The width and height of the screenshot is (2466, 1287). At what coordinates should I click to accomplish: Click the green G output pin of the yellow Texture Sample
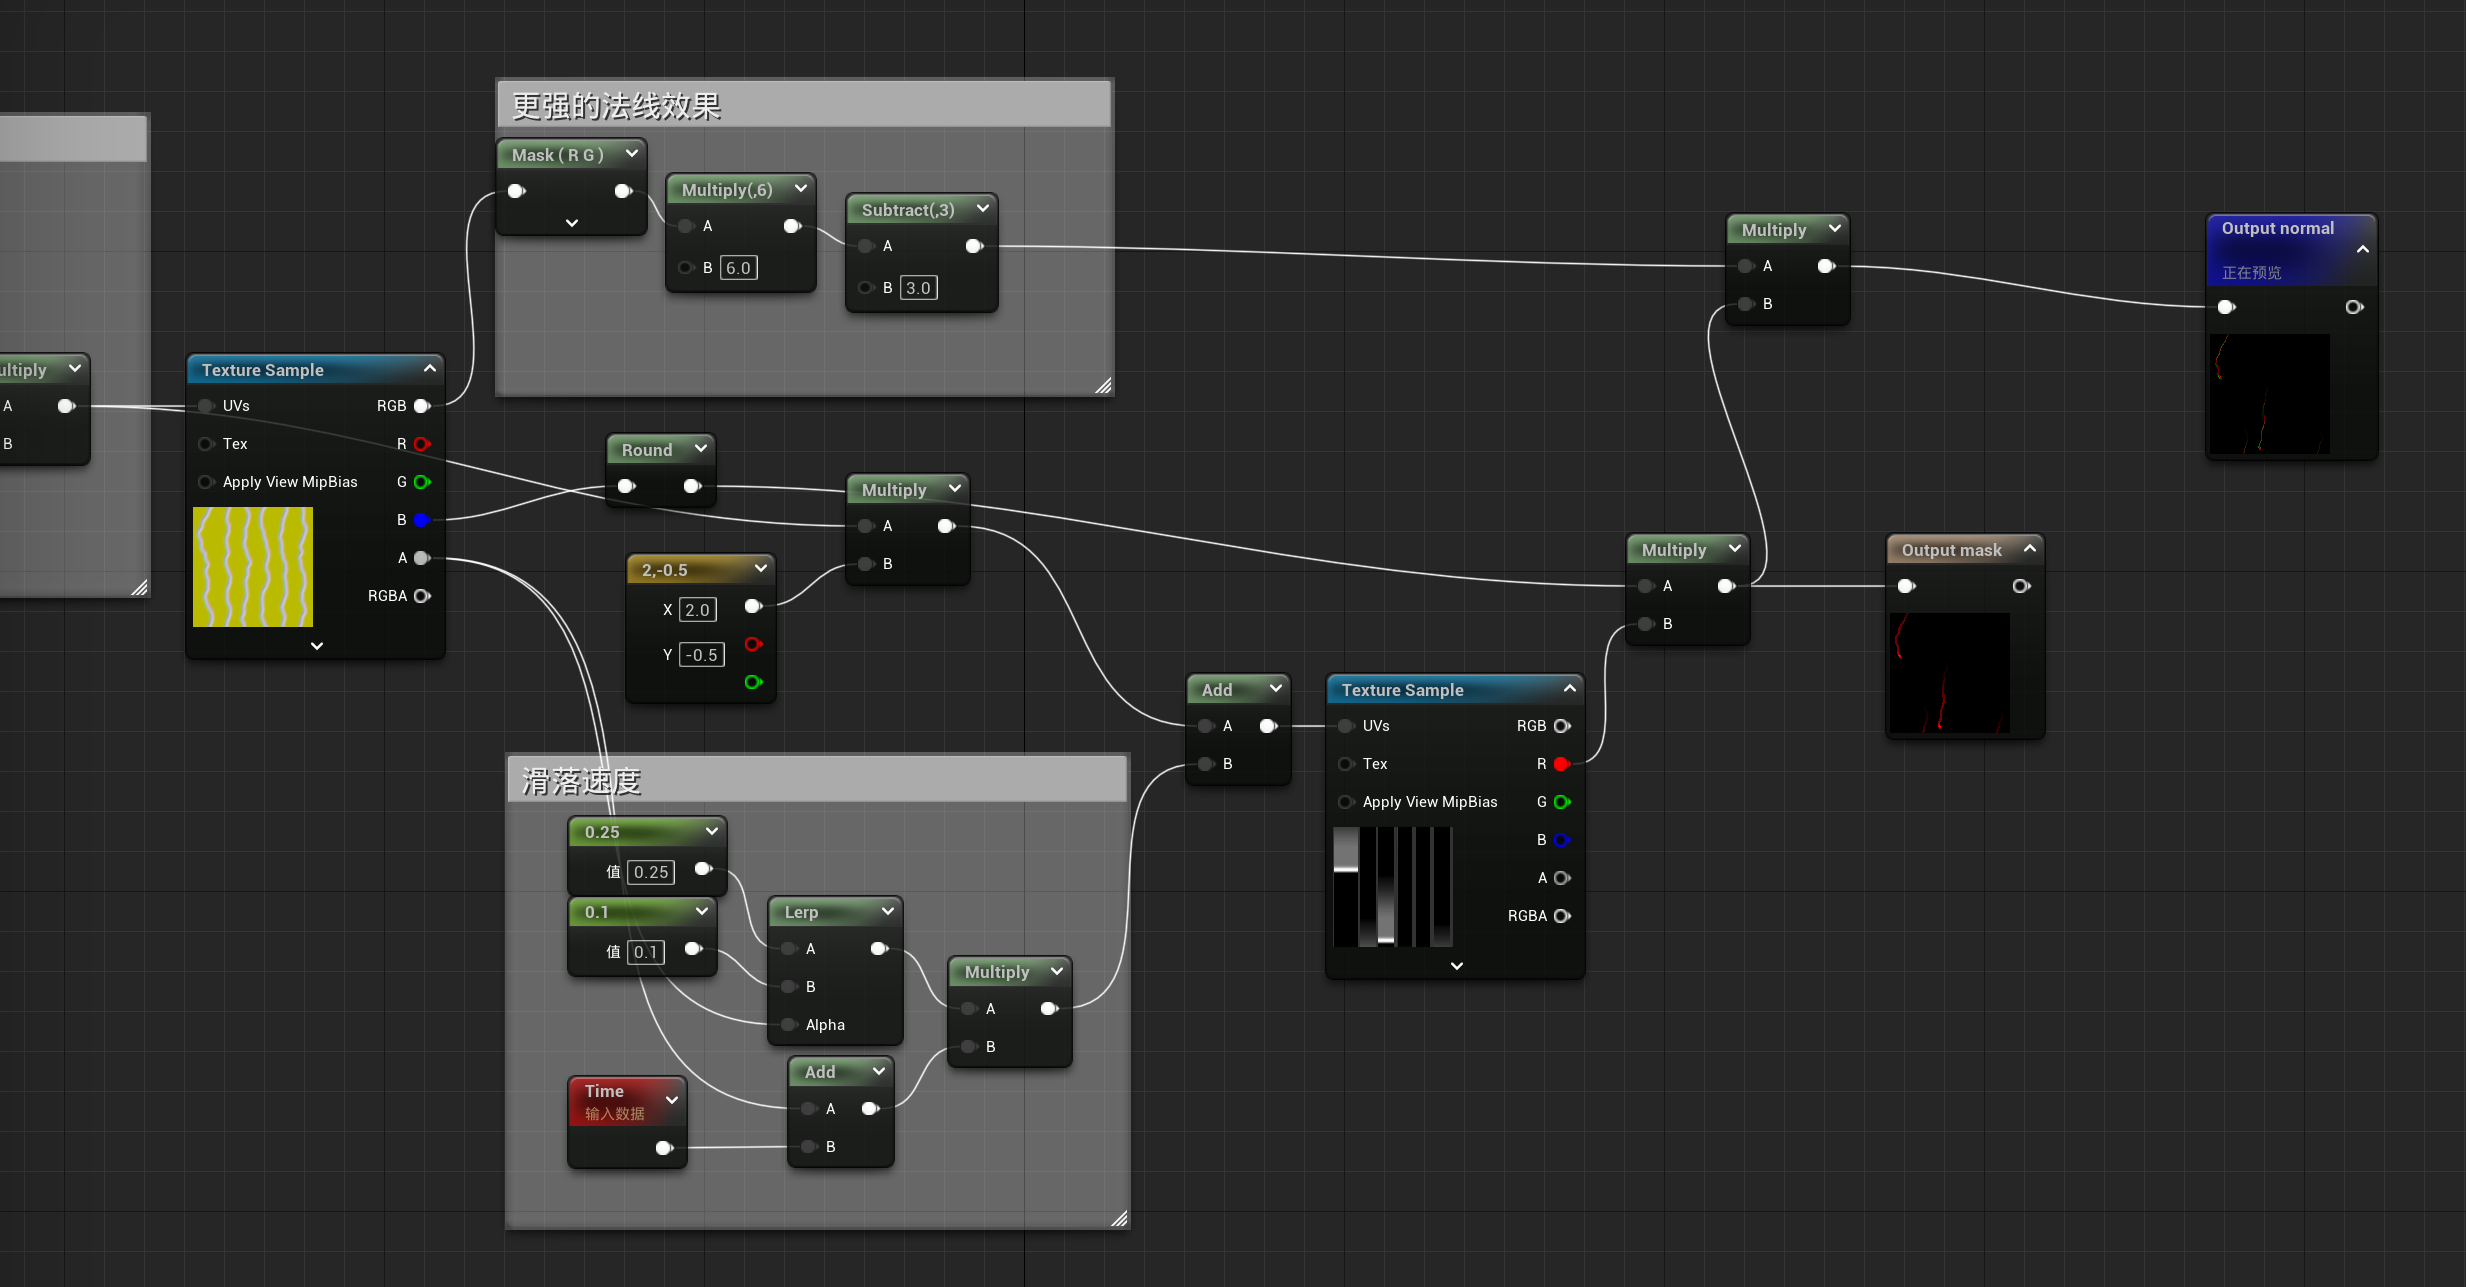tap(421, 482)
